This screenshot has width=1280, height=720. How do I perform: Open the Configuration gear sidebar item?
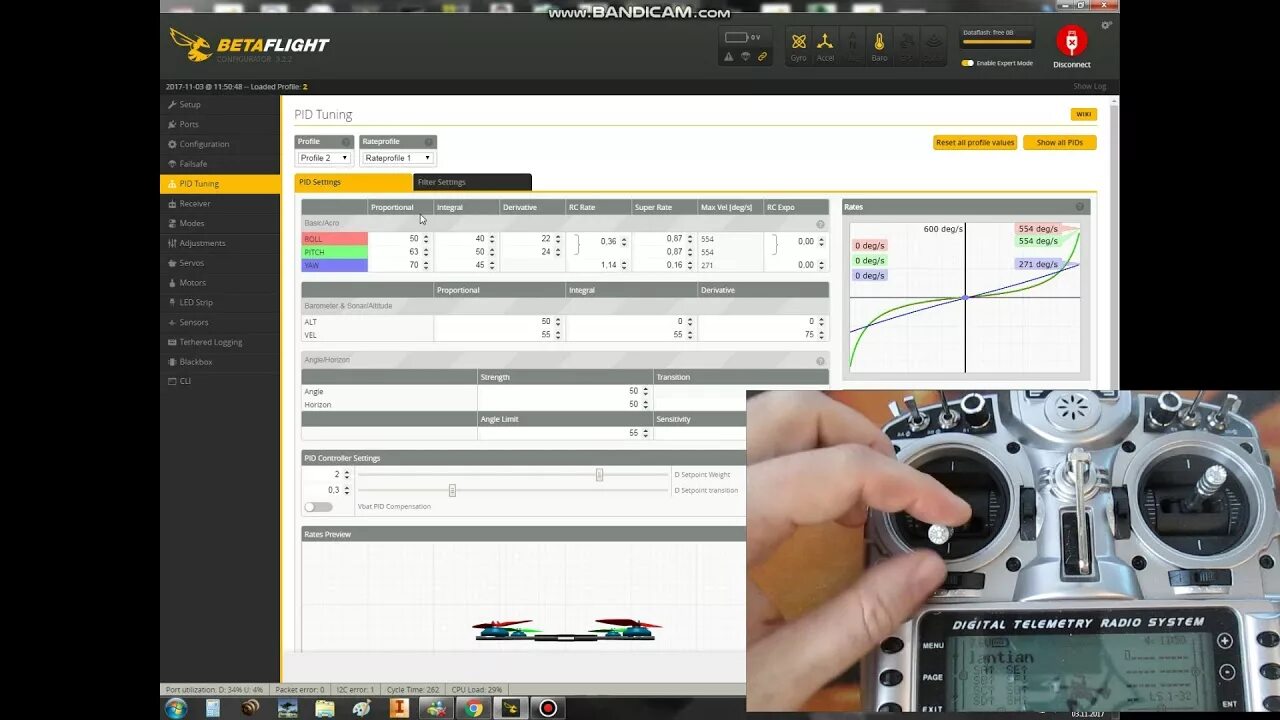[220, 144]
